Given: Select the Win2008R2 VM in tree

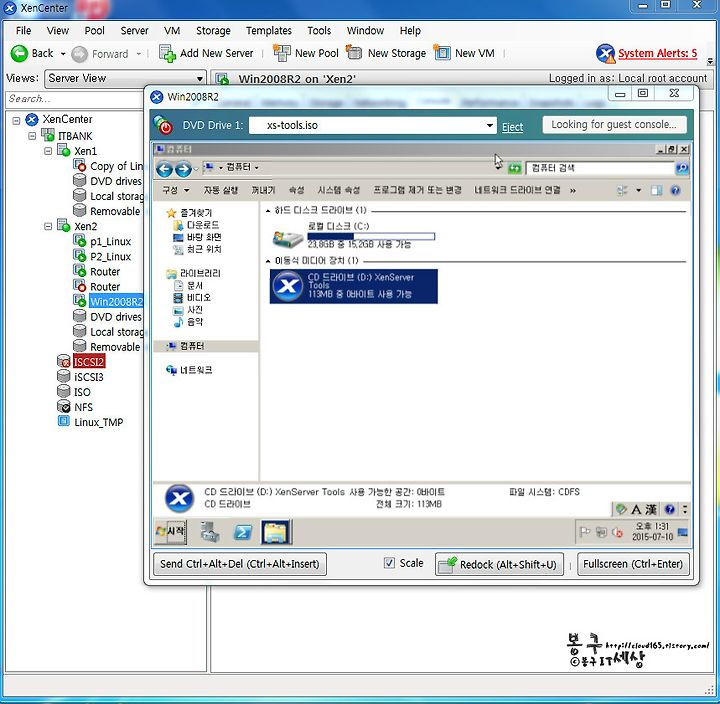Looking at the screenshot, I should point(116,302).
